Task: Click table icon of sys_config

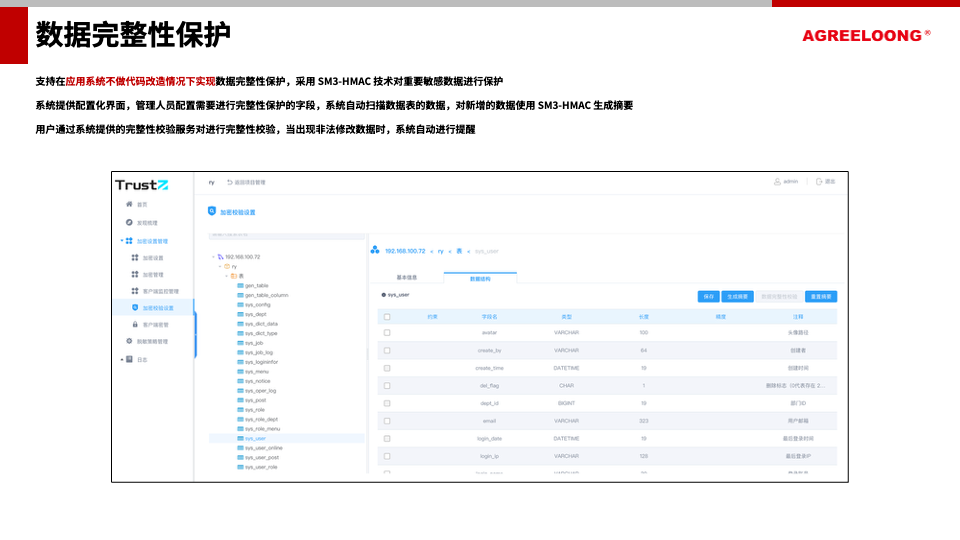Action: 240,304
